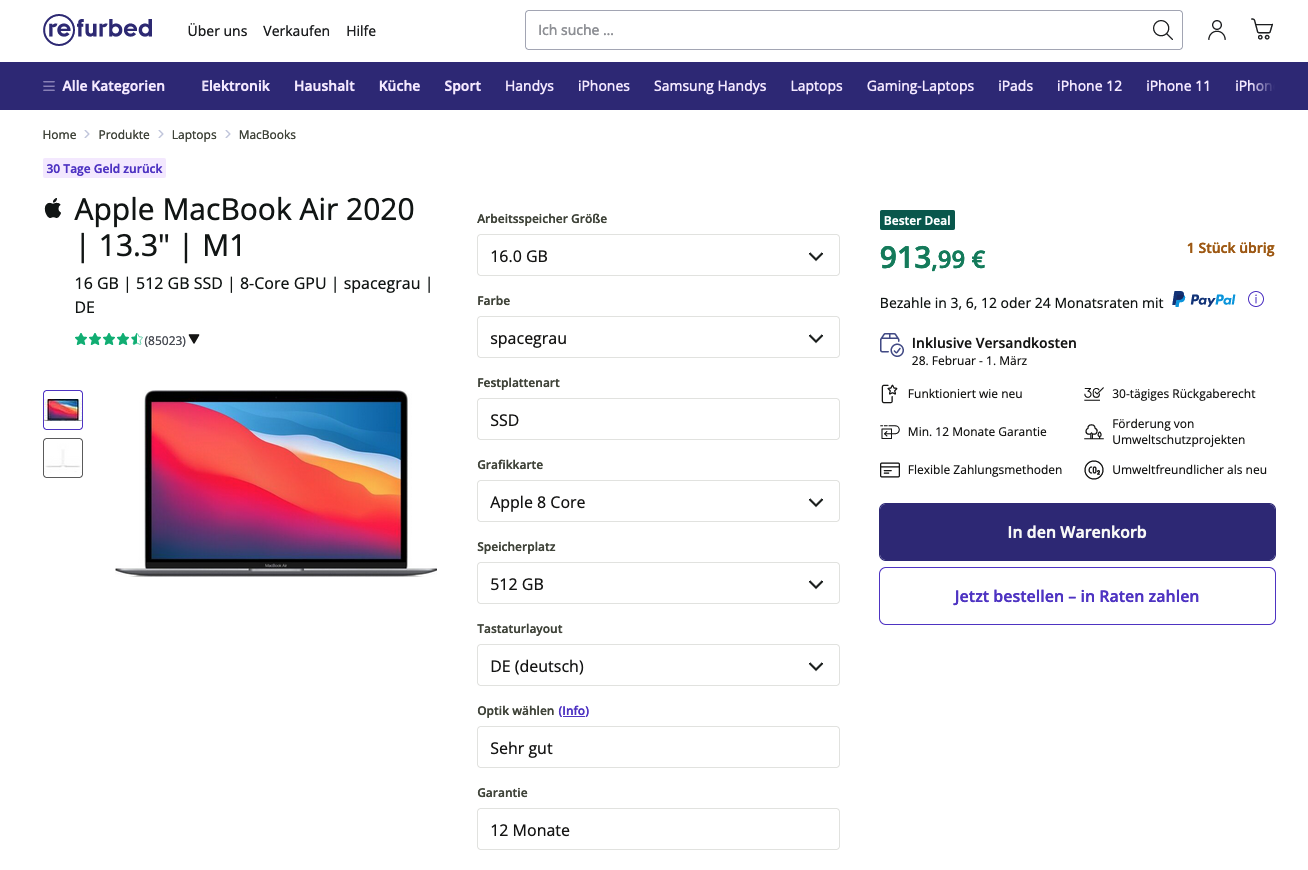Click Produkte in the breadcrumb
Image resolution: width=1308 pixels, height=870 pixels.
pos(124,135)
